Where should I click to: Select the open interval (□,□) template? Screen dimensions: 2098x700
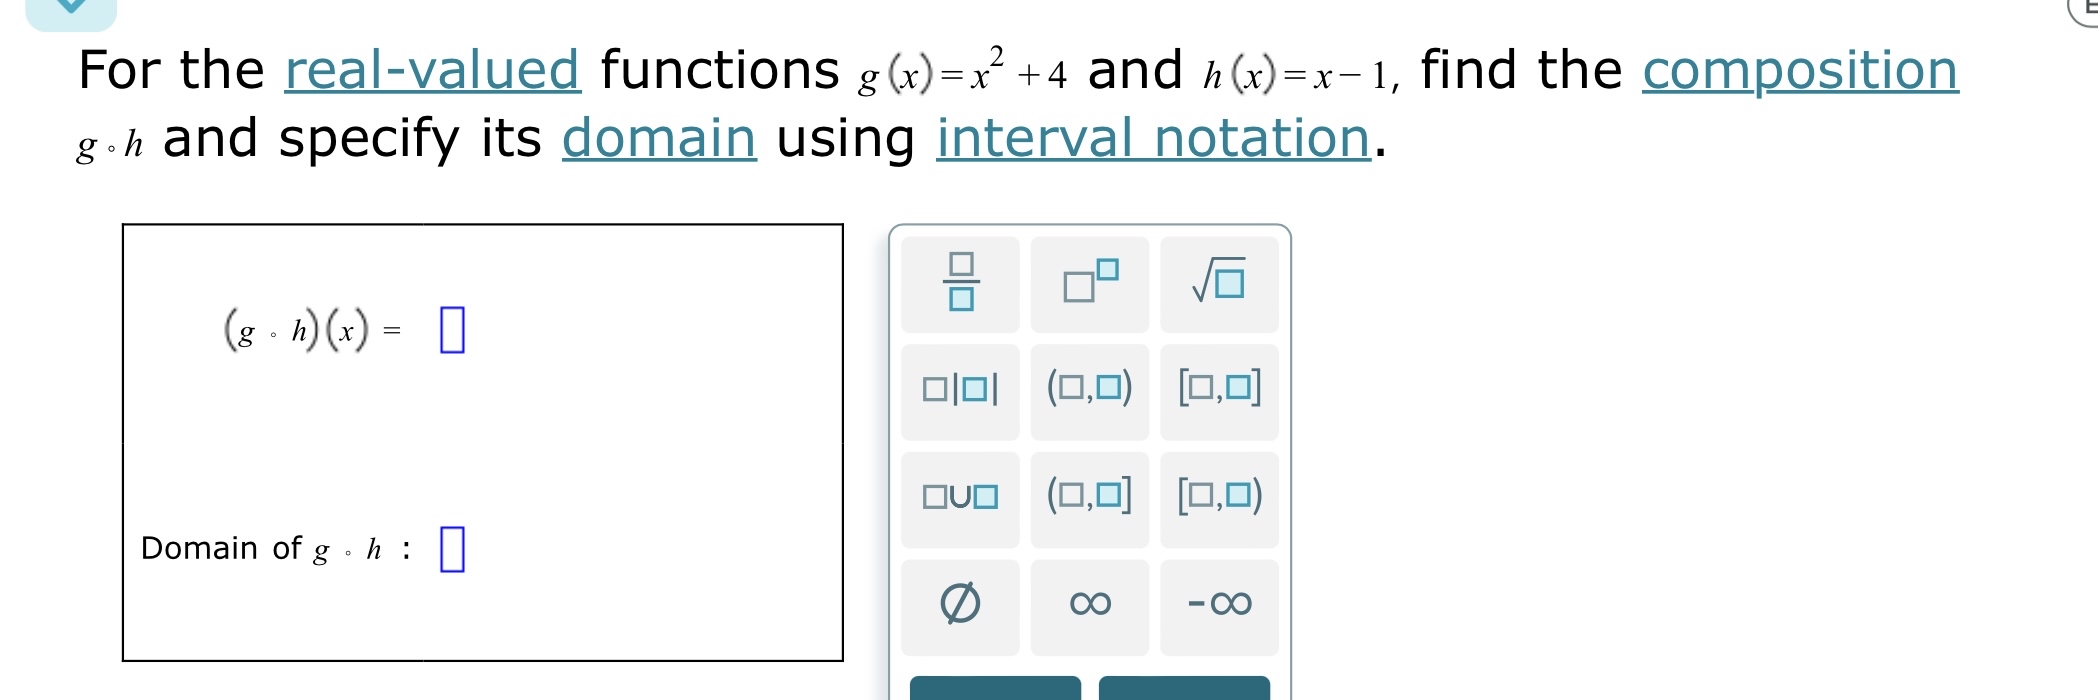point(1089,391)
